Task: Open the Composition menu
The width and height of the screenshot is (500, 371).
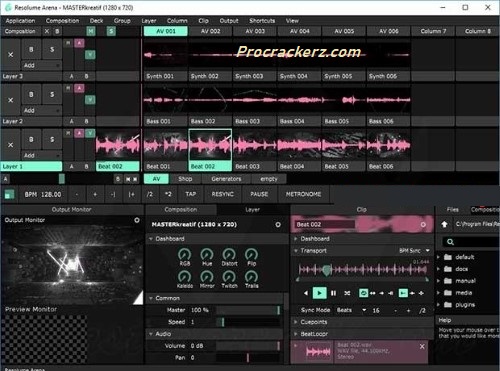Action: [62, 21]
